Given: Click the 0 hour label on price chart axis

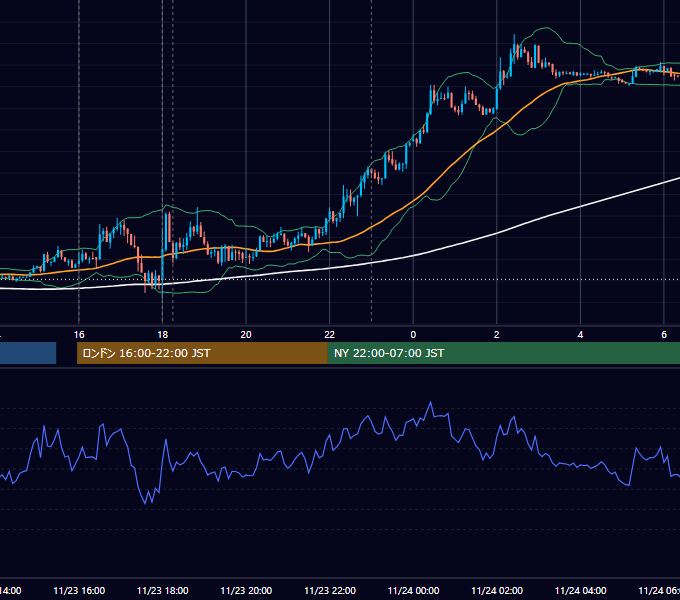Looking at the screenshot, I should click(x=413, y=335).
